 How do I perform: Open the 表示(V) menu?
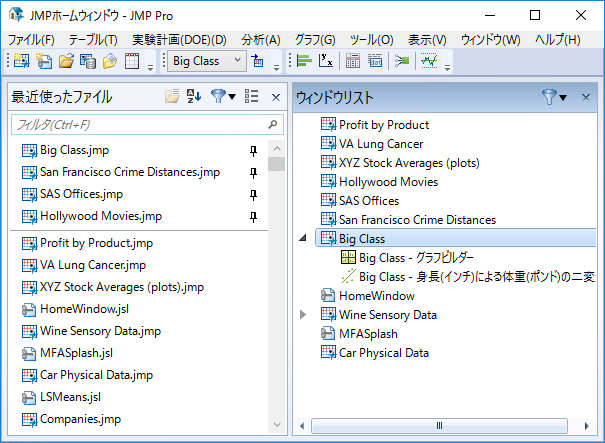(x=427, y=40)
